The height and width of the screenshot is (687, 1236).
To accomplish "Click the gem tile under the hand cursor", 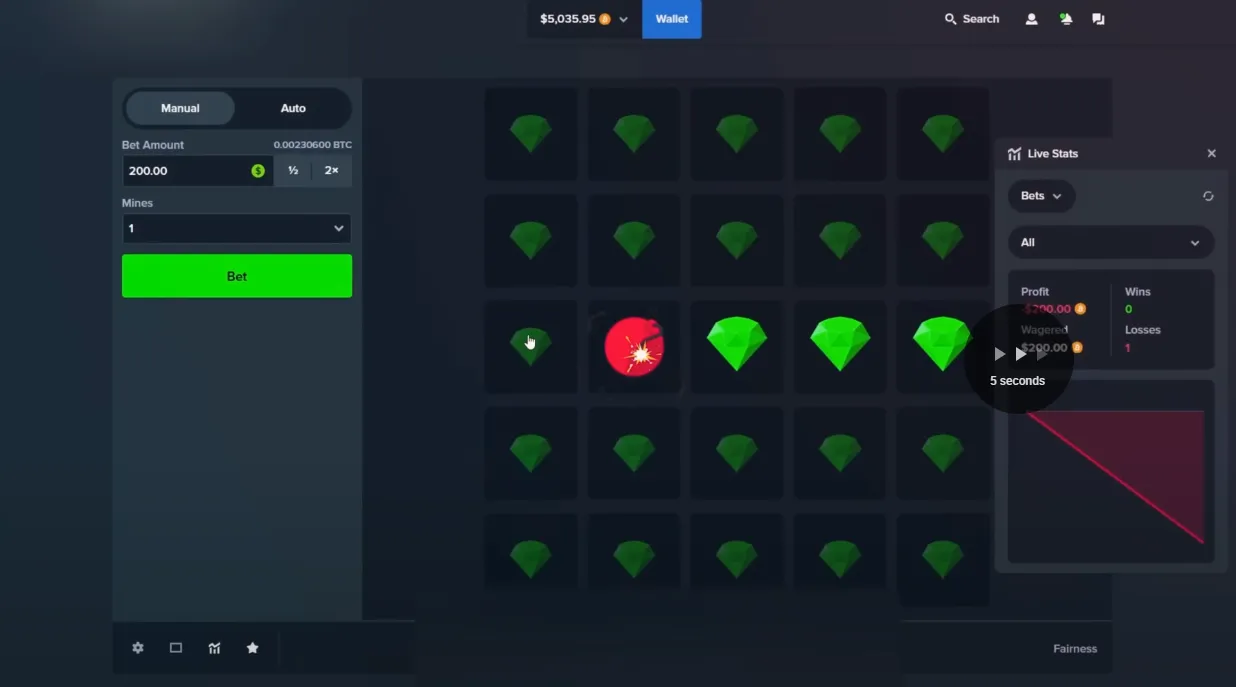I will point(531,347).
